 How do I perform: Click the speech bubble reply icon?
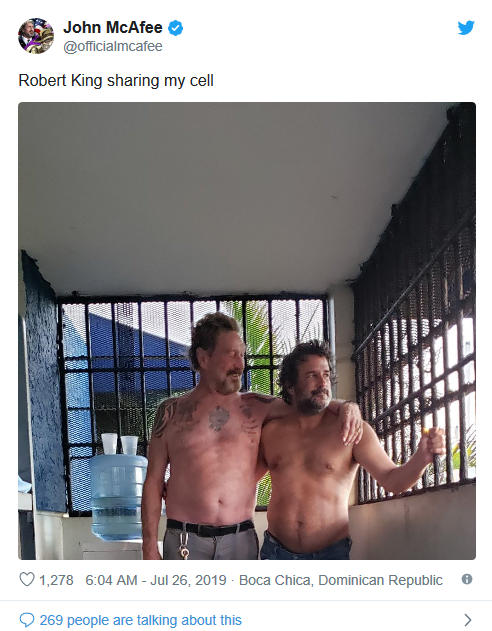coord(27,620)
